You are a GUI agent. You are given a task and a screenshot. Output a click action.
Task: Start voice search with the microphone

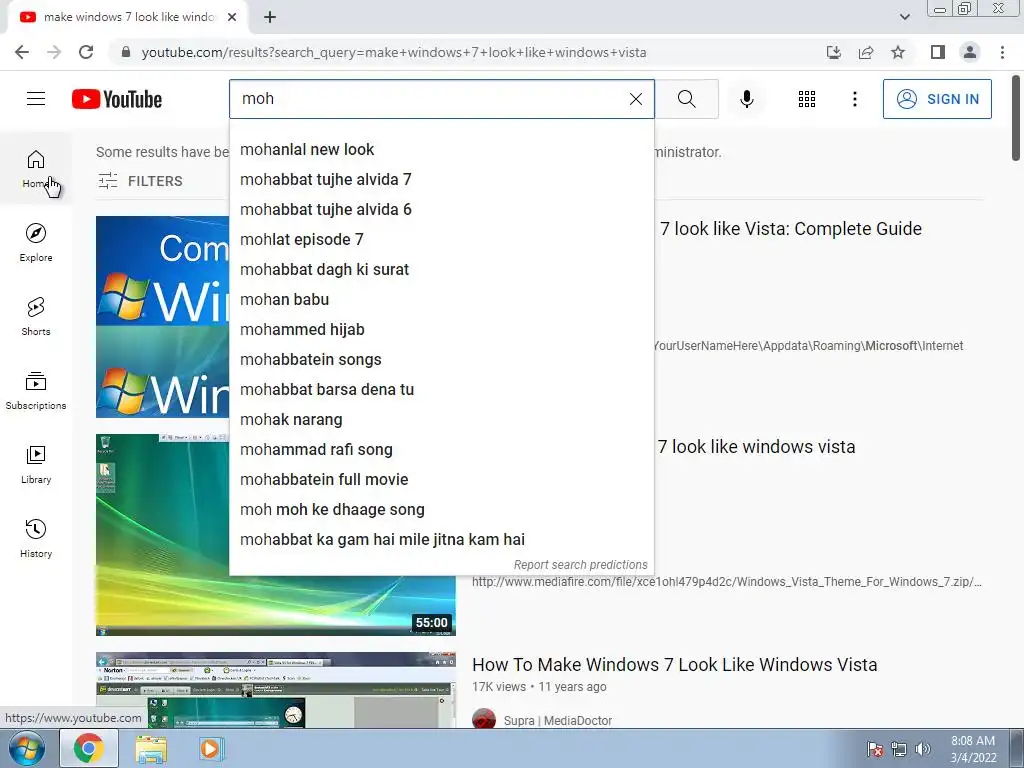click(746, 99)
